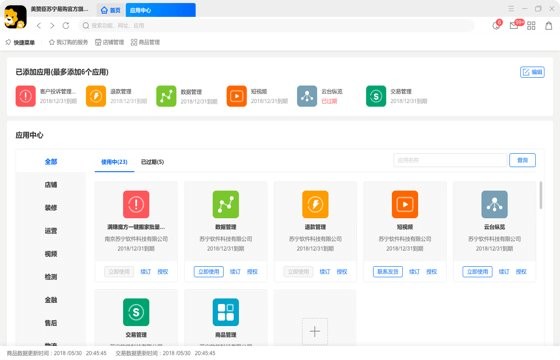This screenshot has height=360, width=560.
Task: Click the shopping bag icon
Action: pos(549,26)
